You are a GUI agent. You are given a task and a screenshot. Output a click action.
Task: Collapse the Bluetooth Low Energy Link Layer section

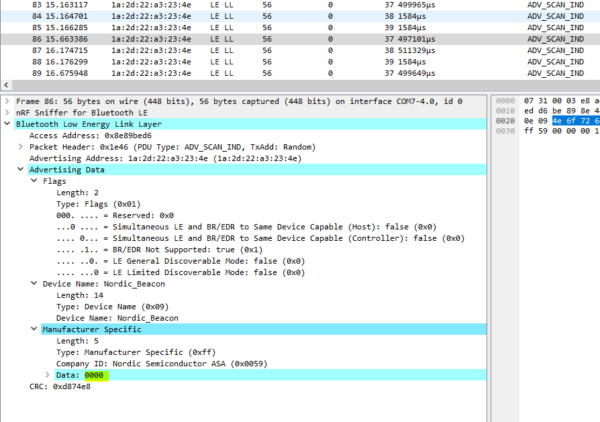click(x=8, y=124)
